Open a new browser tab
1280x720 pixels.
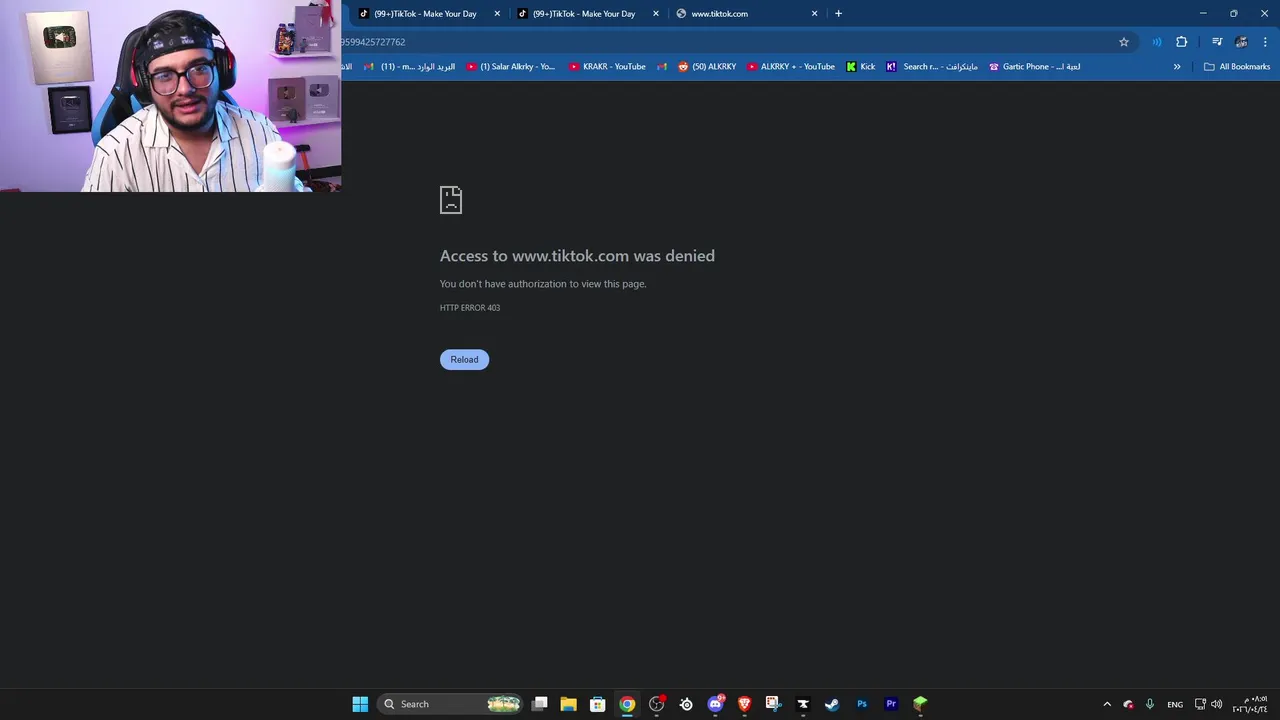coord(838,14)
